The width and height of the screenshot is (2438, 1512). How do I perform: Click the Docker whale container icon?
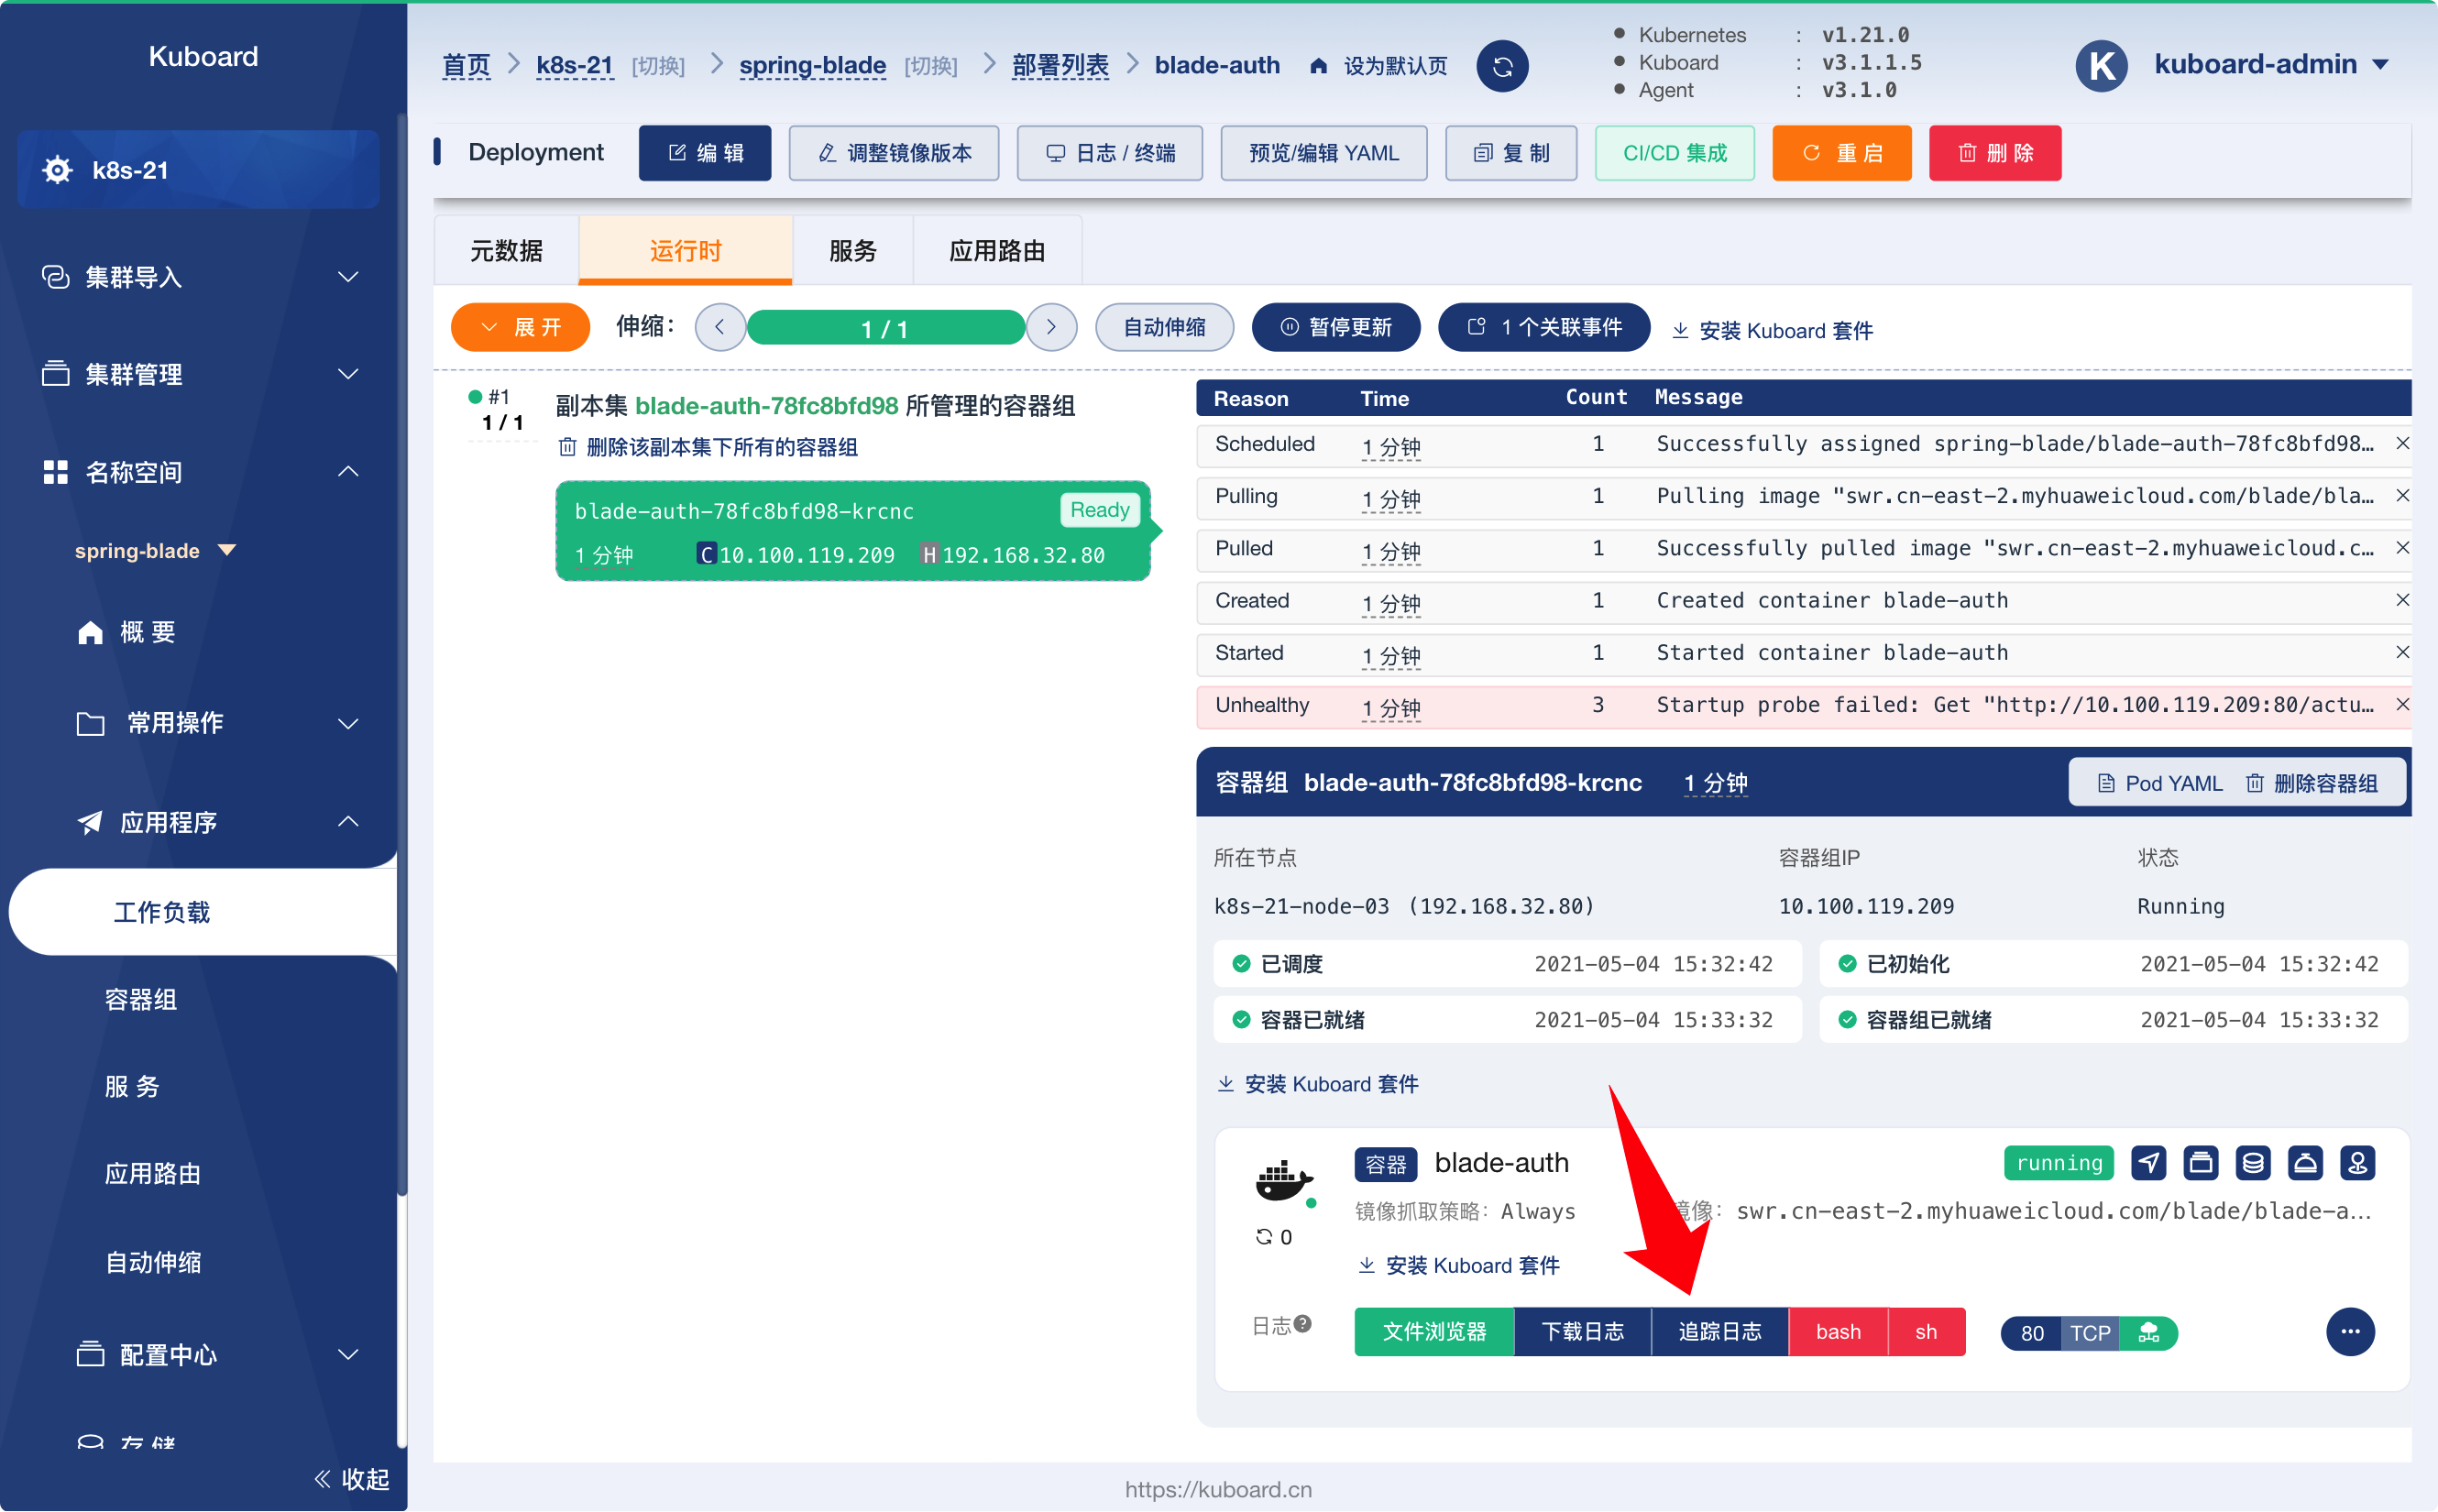pyautogui.click(x=1284, y=1181)
